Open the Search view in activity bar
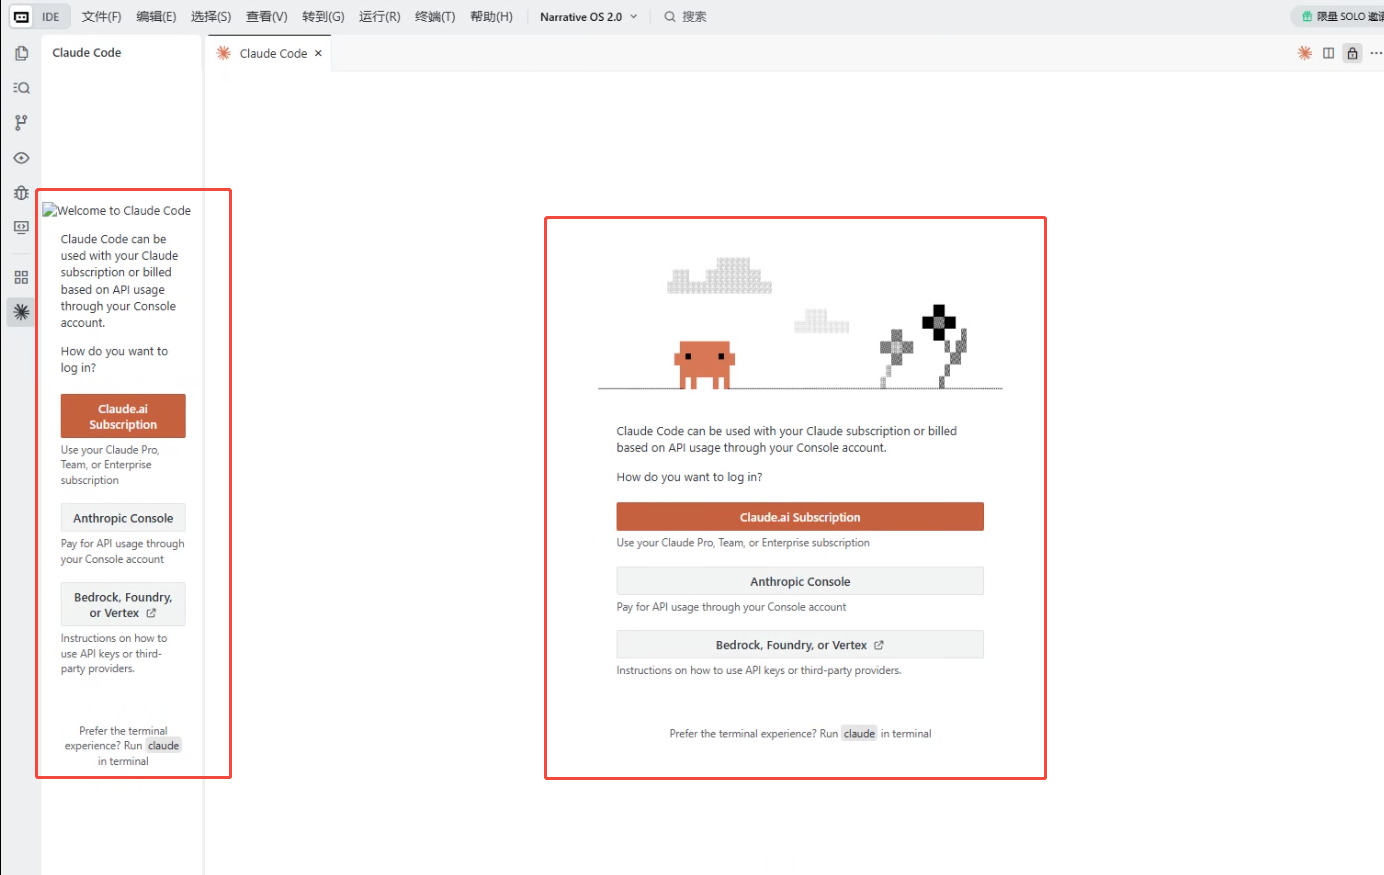Viewport: 1384px width, 875px height. pyautogui.click(x=21, y=88)
